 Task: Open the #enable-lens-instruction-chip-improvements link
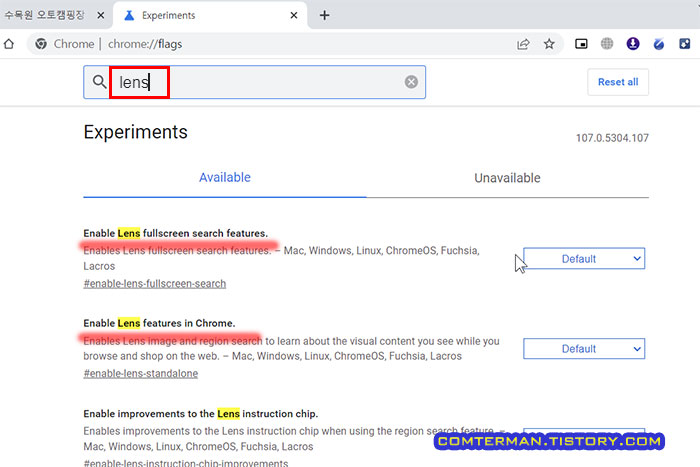pyautogui.click(x=186, y=463)
